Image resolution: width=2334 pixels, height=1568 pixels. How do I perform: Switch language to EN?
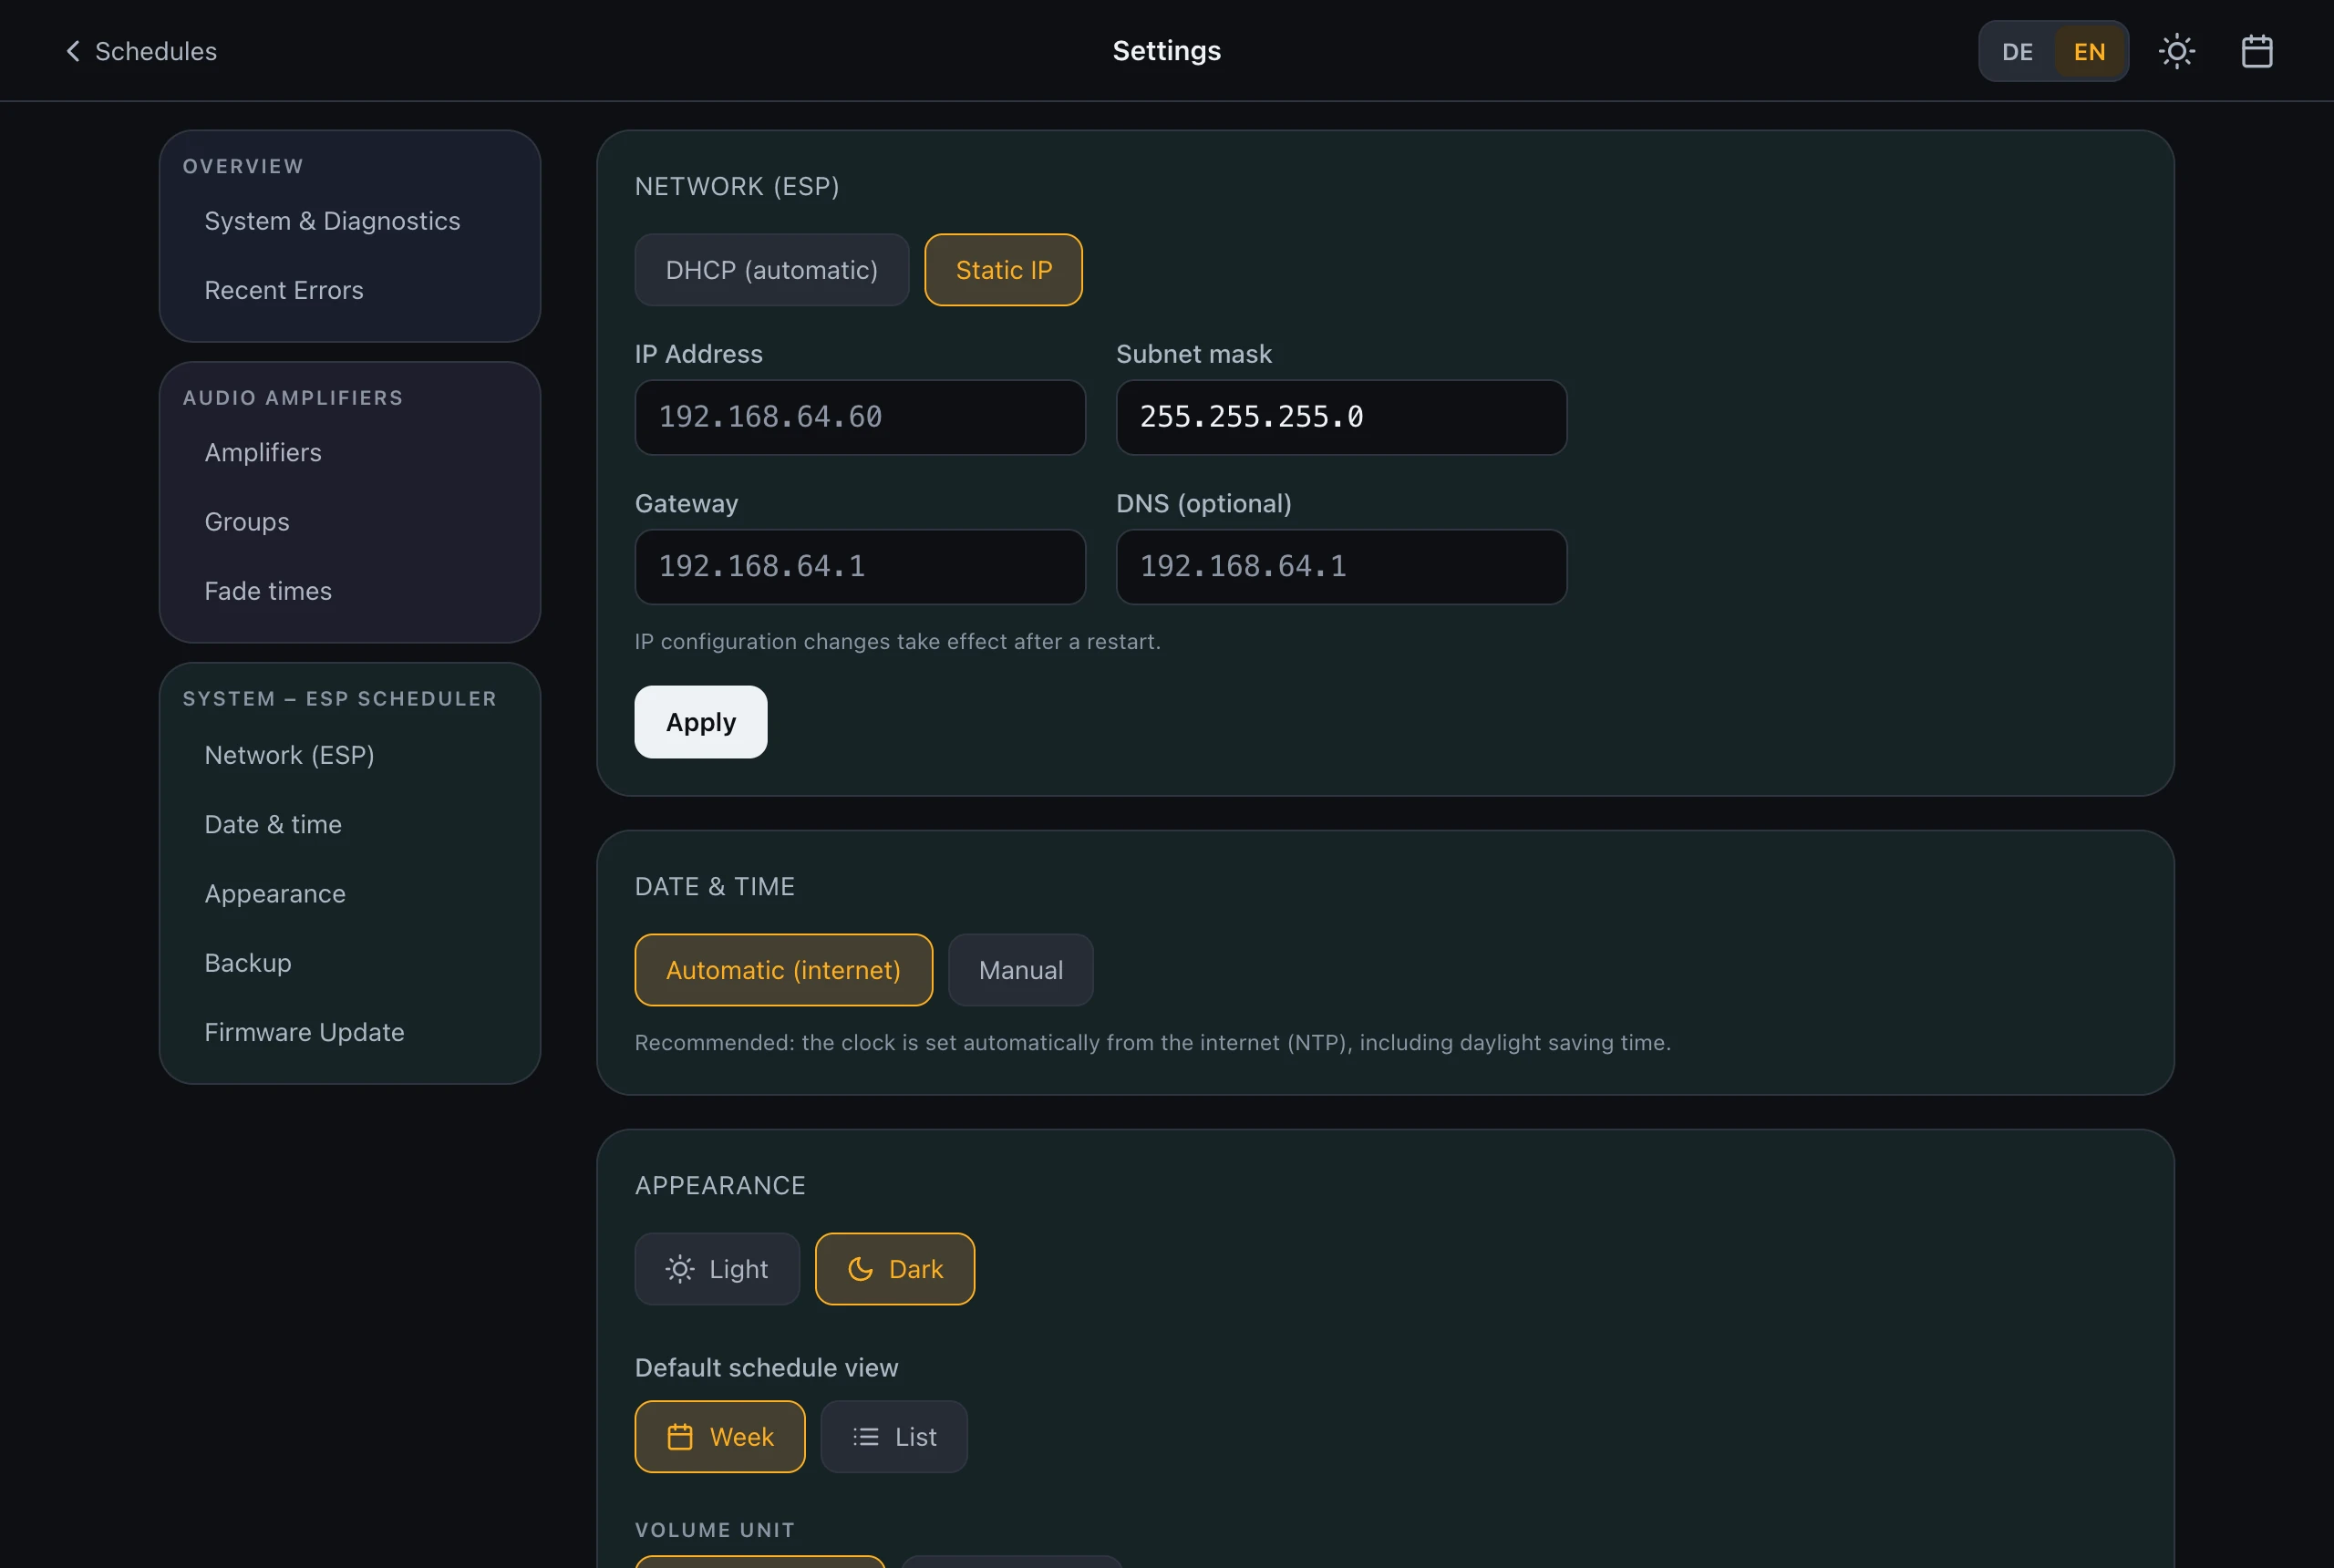(x=2089, y=51)
